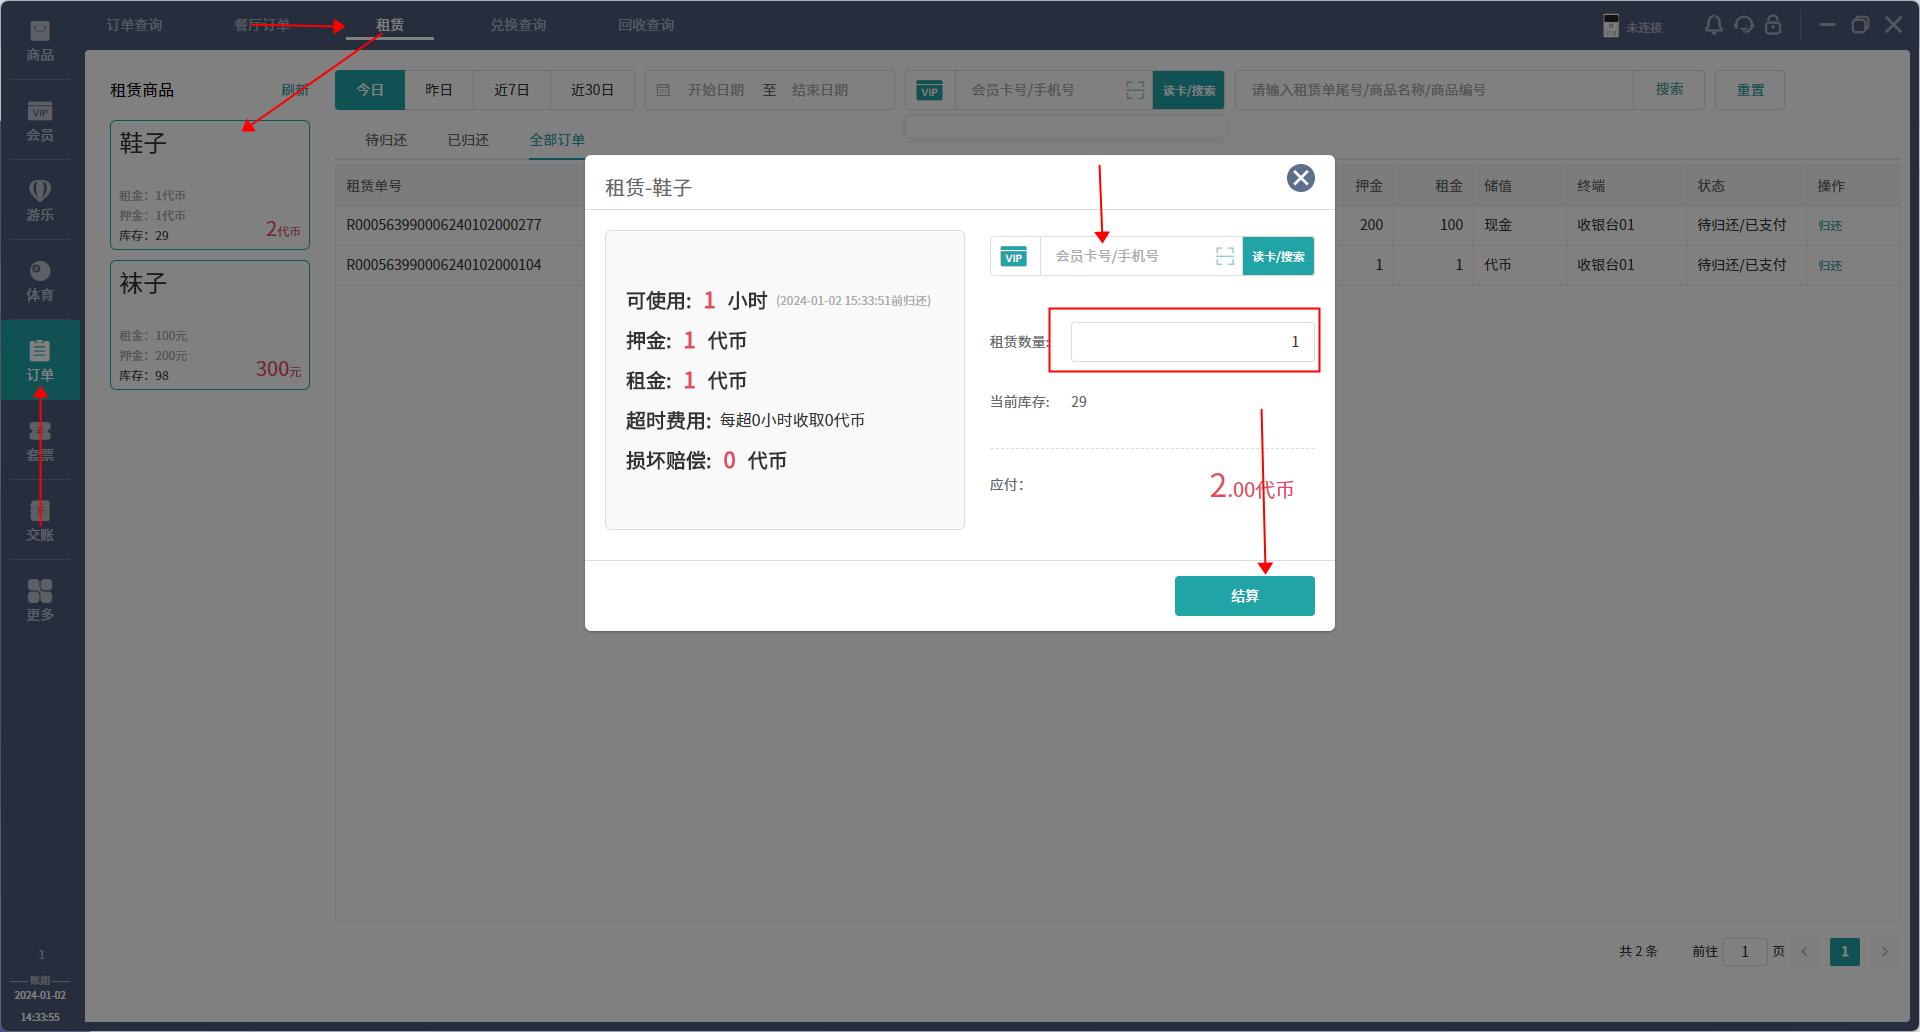Image resolution: width=1920 pixels, height=1032 pixels.
Task: Click the VIP icon in the dialog
Action: coord(1014,257)
